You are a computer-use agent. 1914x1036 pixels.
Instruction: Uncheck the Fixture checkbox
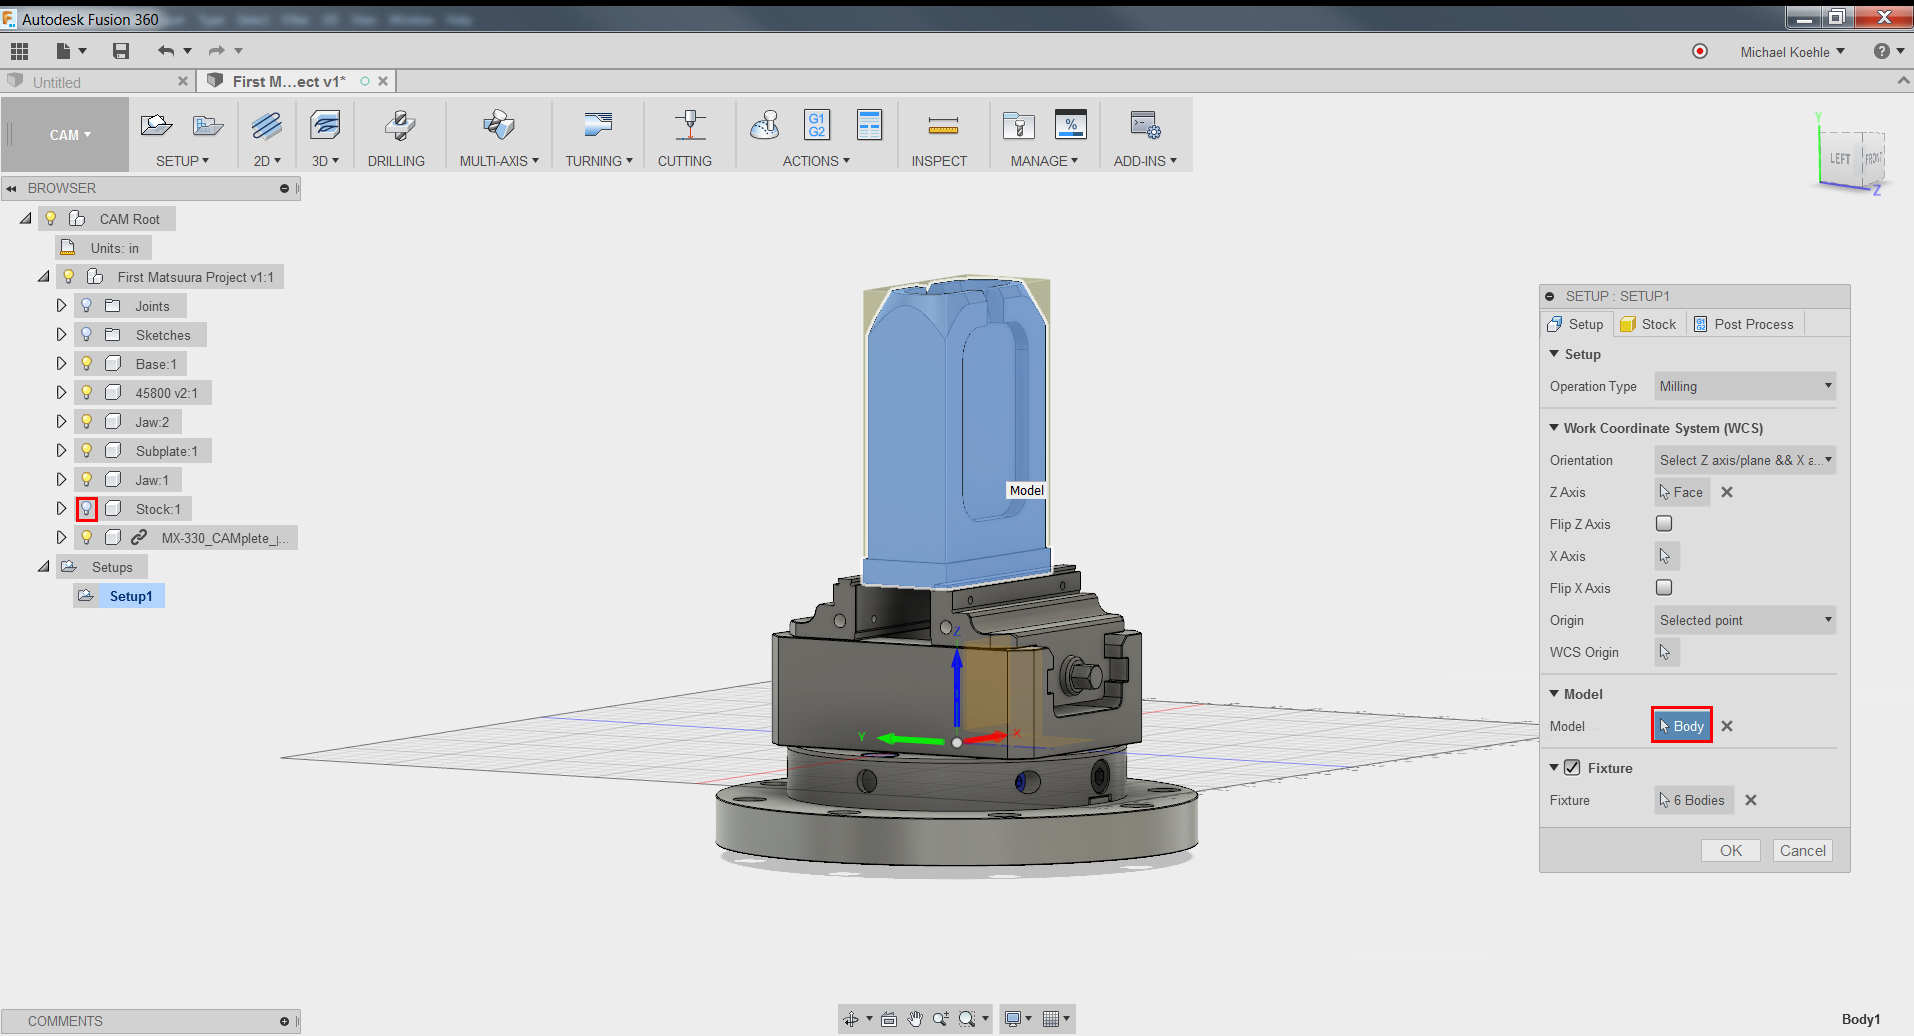coord(1572,767)
